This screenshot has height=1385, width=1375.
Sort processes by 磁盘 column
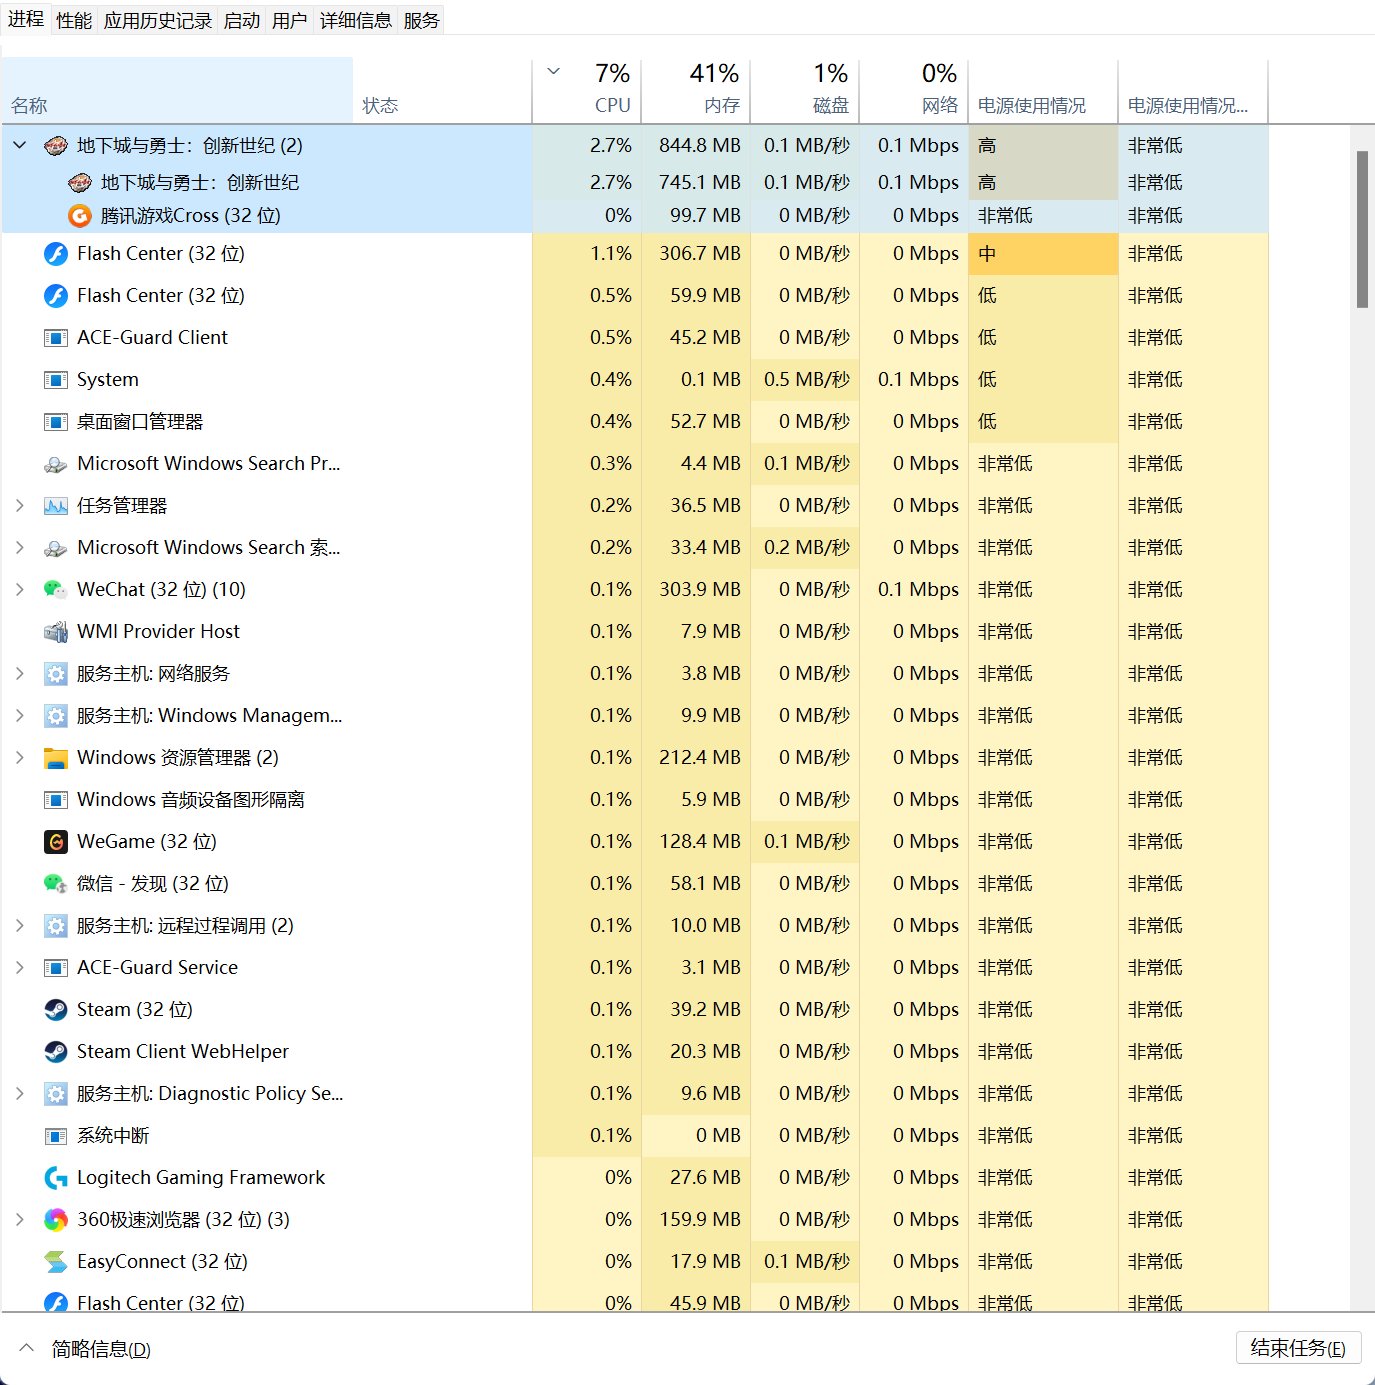(x=805, y=90)
